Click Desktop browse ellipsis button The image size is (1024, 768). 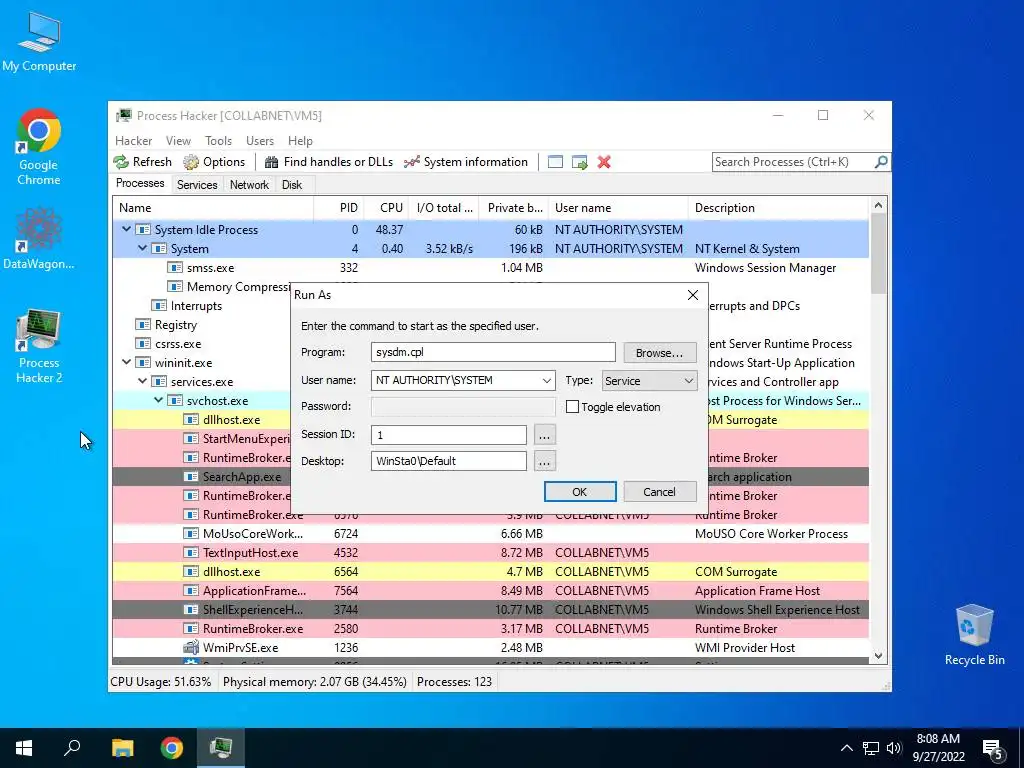544,461
